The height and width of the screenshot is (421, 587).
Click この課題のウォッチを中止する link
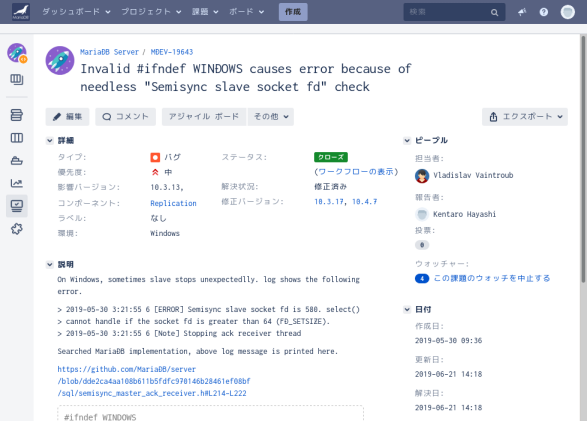pos(492,278)
